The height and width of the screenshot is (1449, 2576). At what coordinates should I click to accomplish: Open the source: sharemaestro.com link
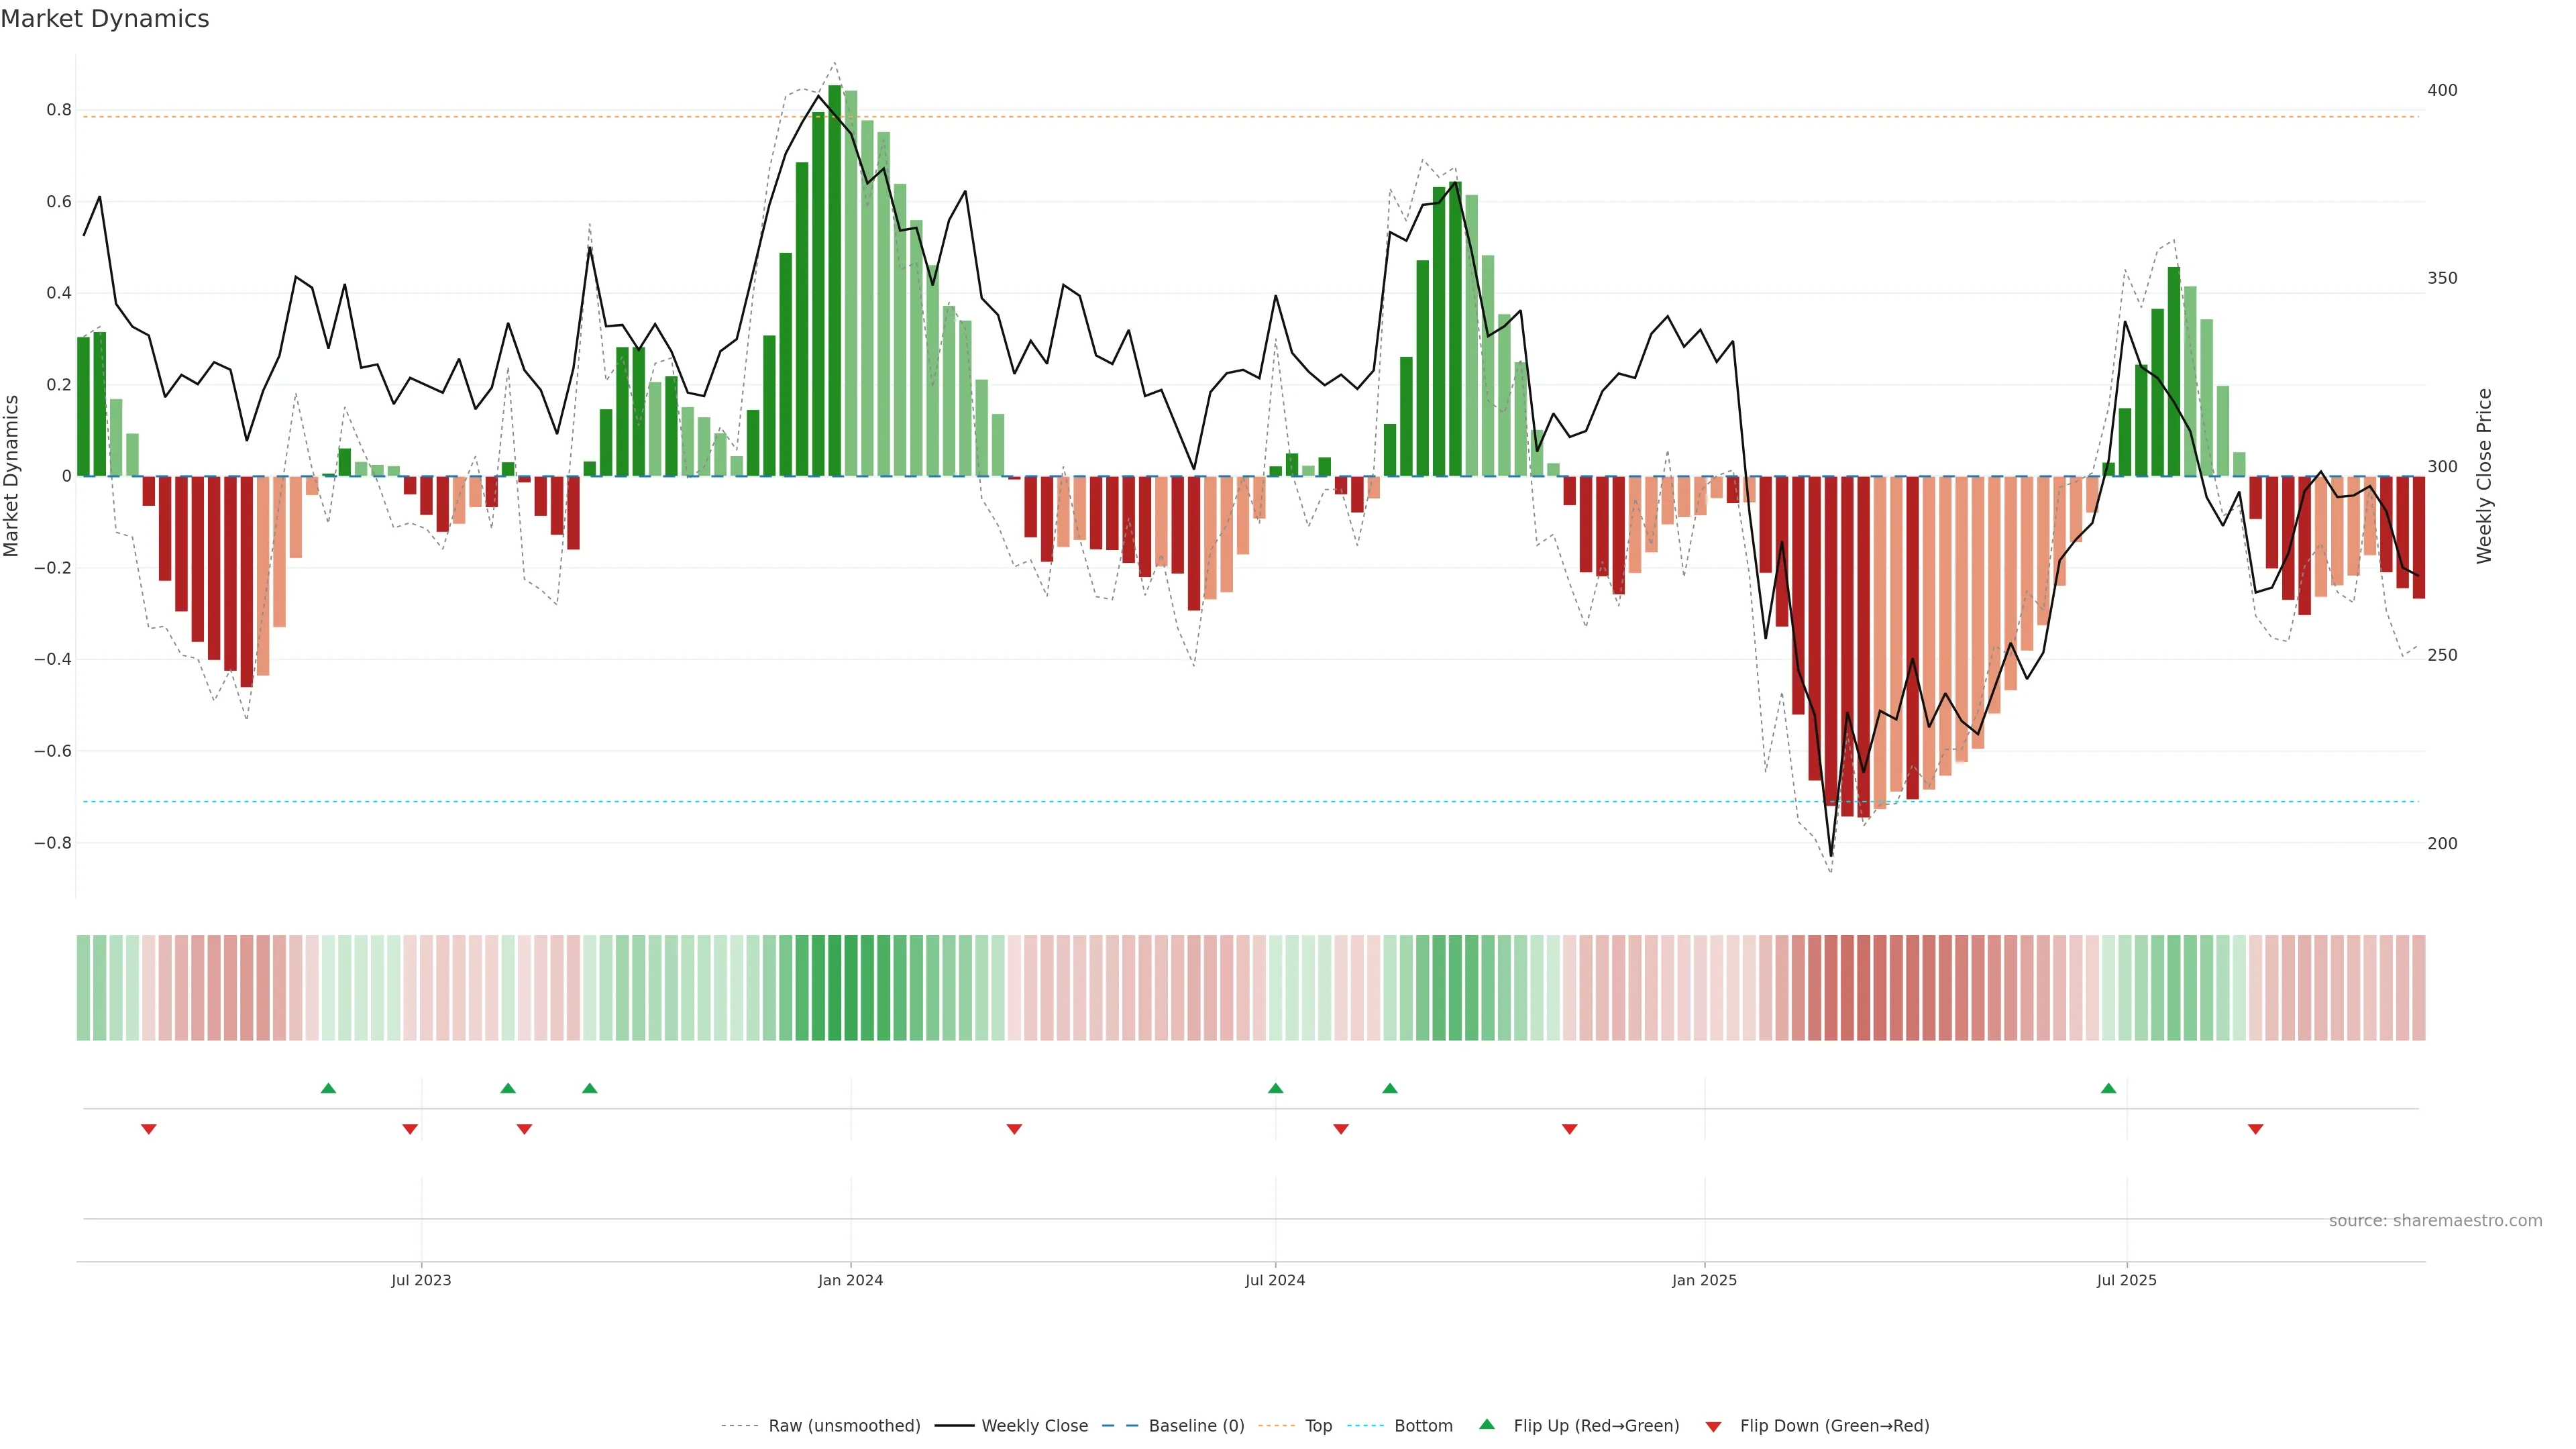pyautogui.click(x=2435, y=1220)
